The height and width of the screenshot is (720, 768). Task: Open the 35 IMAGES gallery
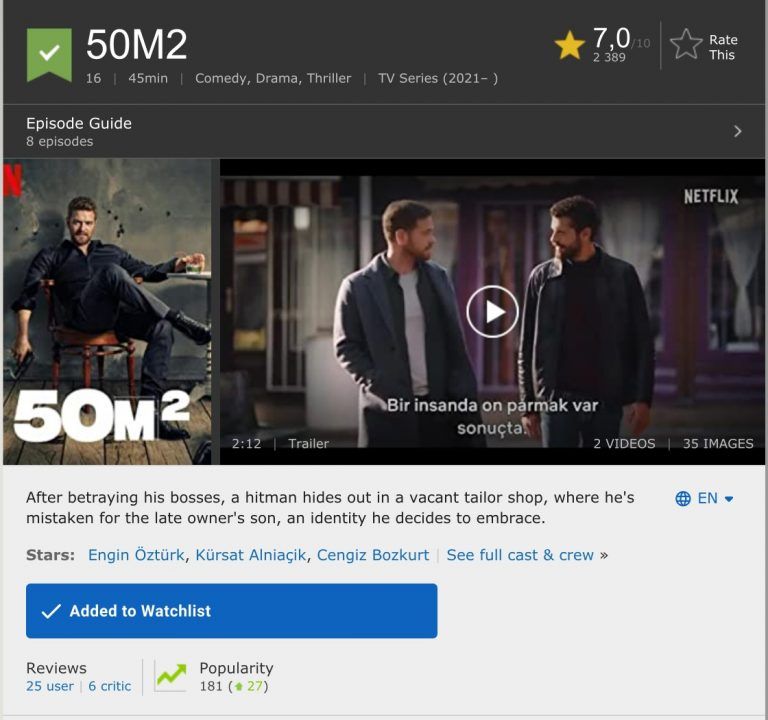pos(718,443)
